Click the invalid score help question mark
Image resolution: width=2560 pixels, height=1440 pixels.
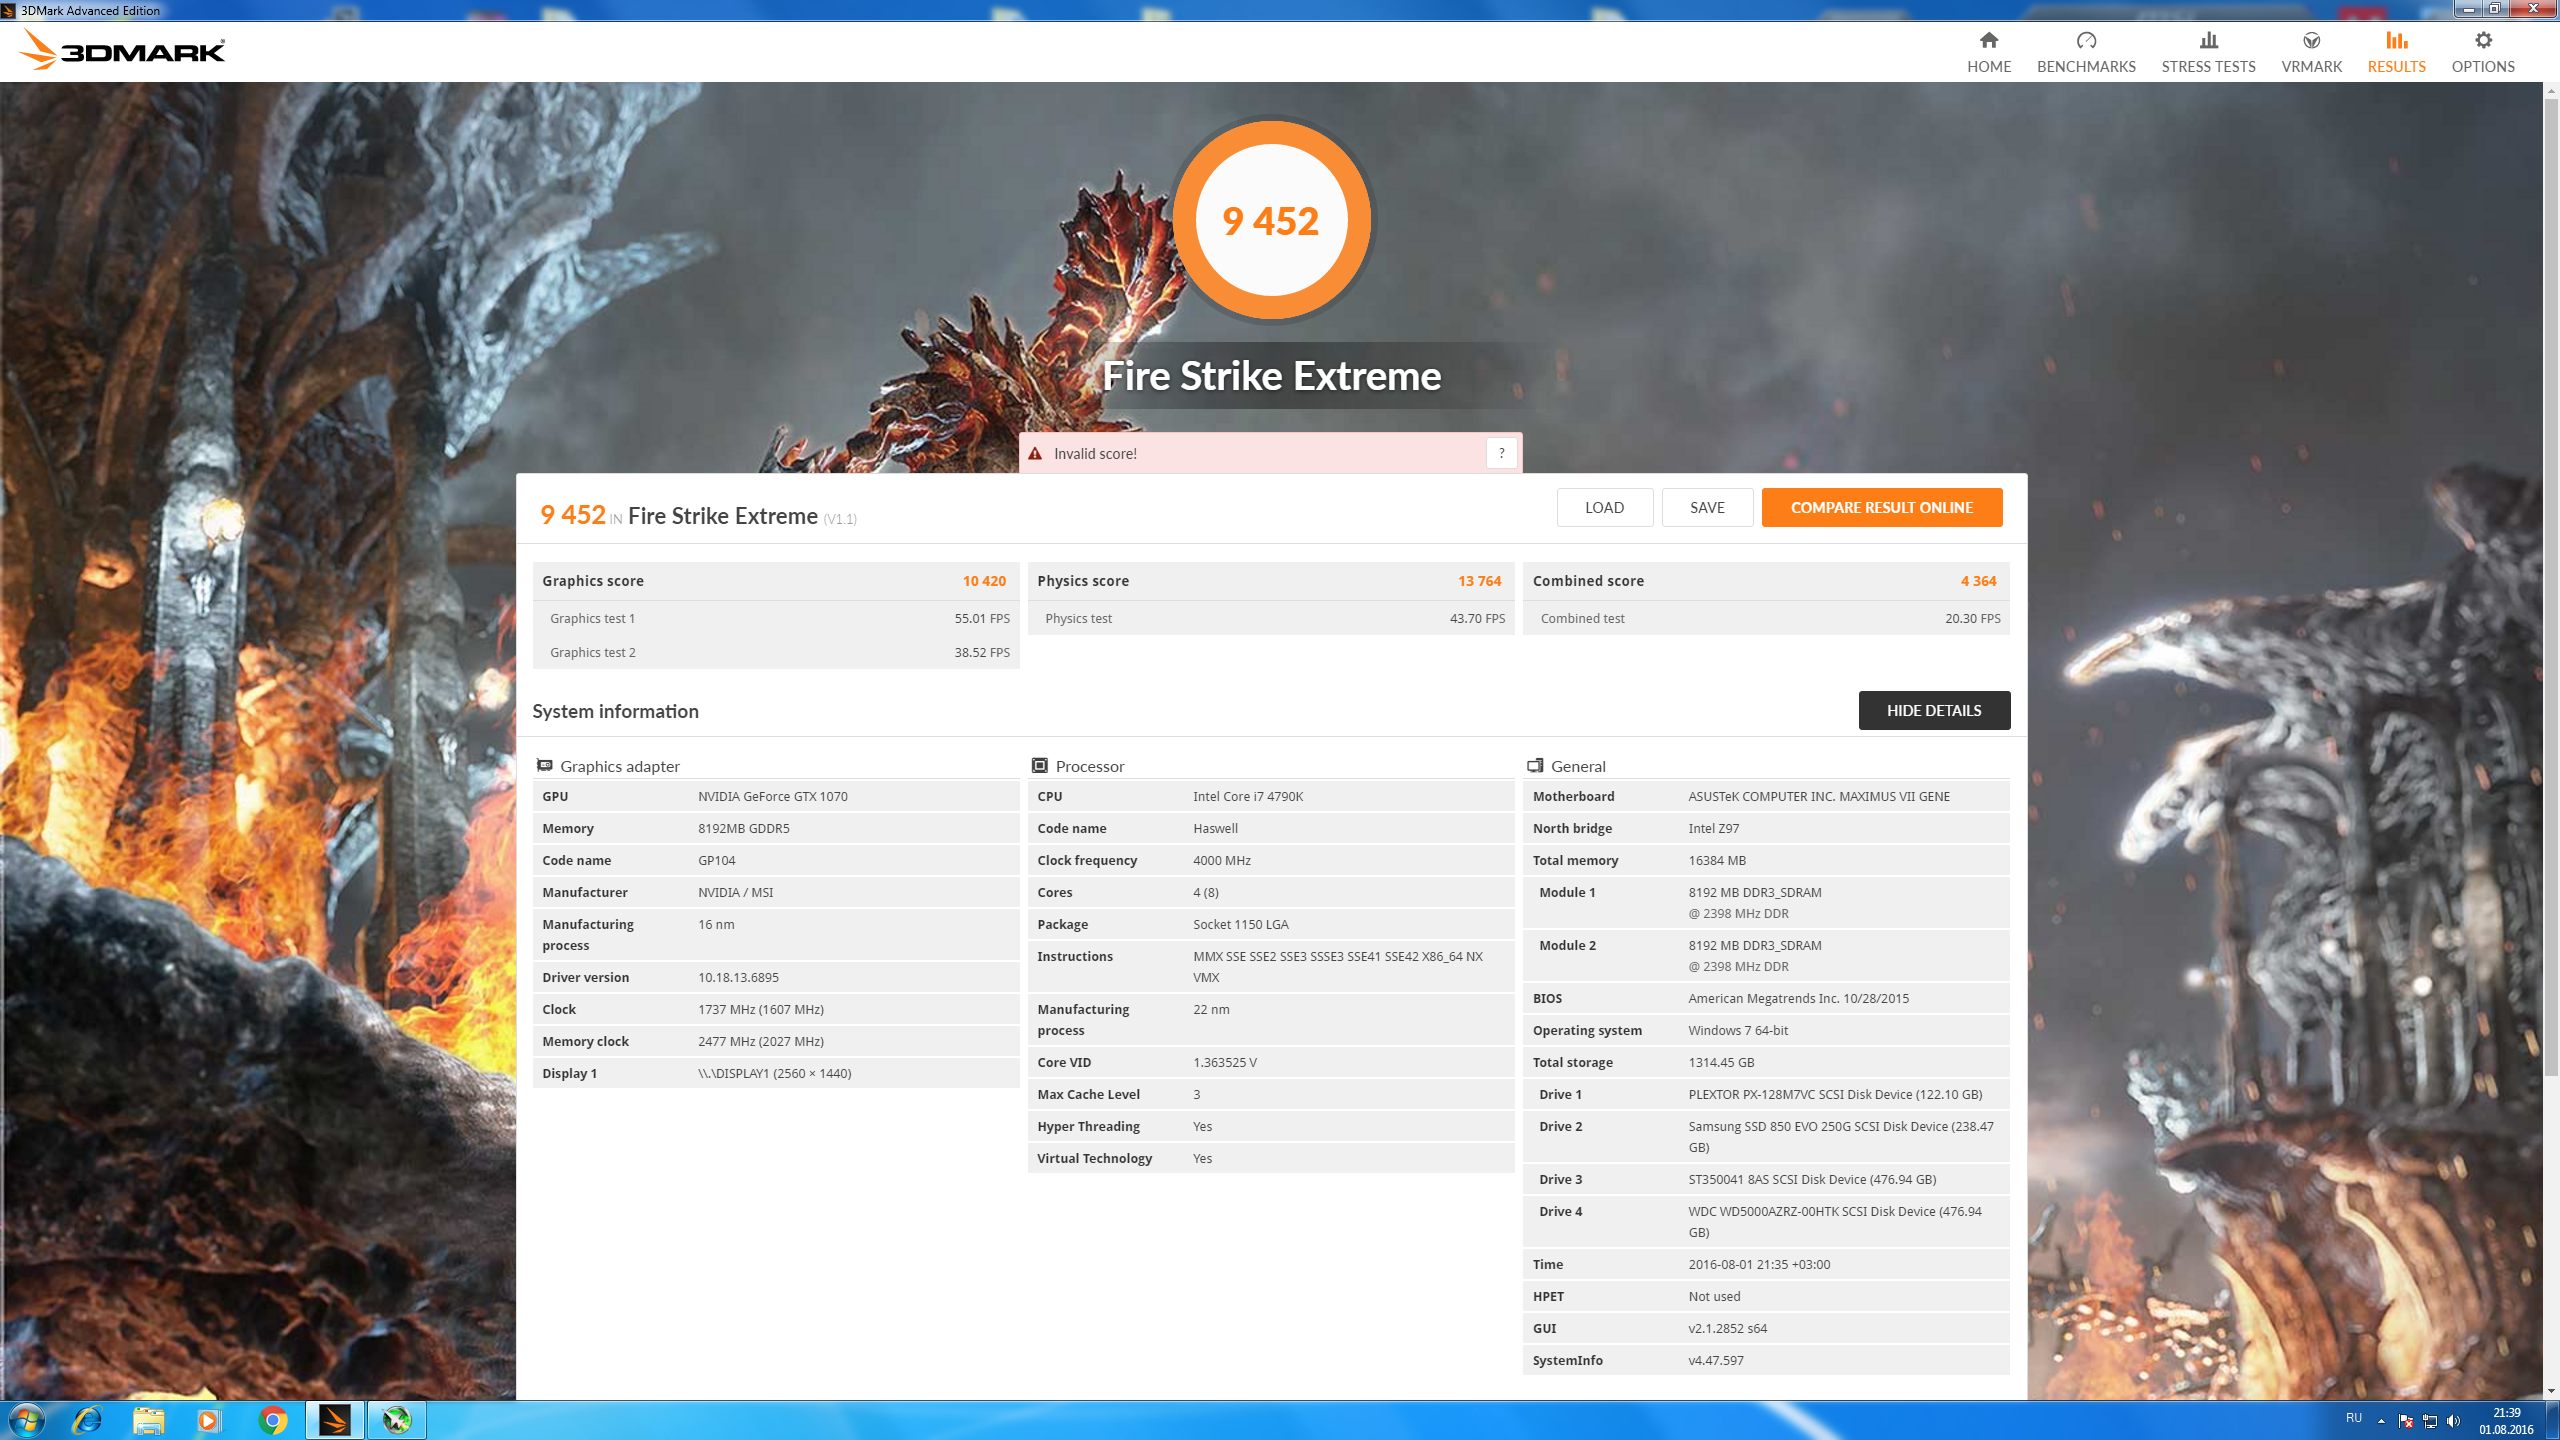point(1501,453)
